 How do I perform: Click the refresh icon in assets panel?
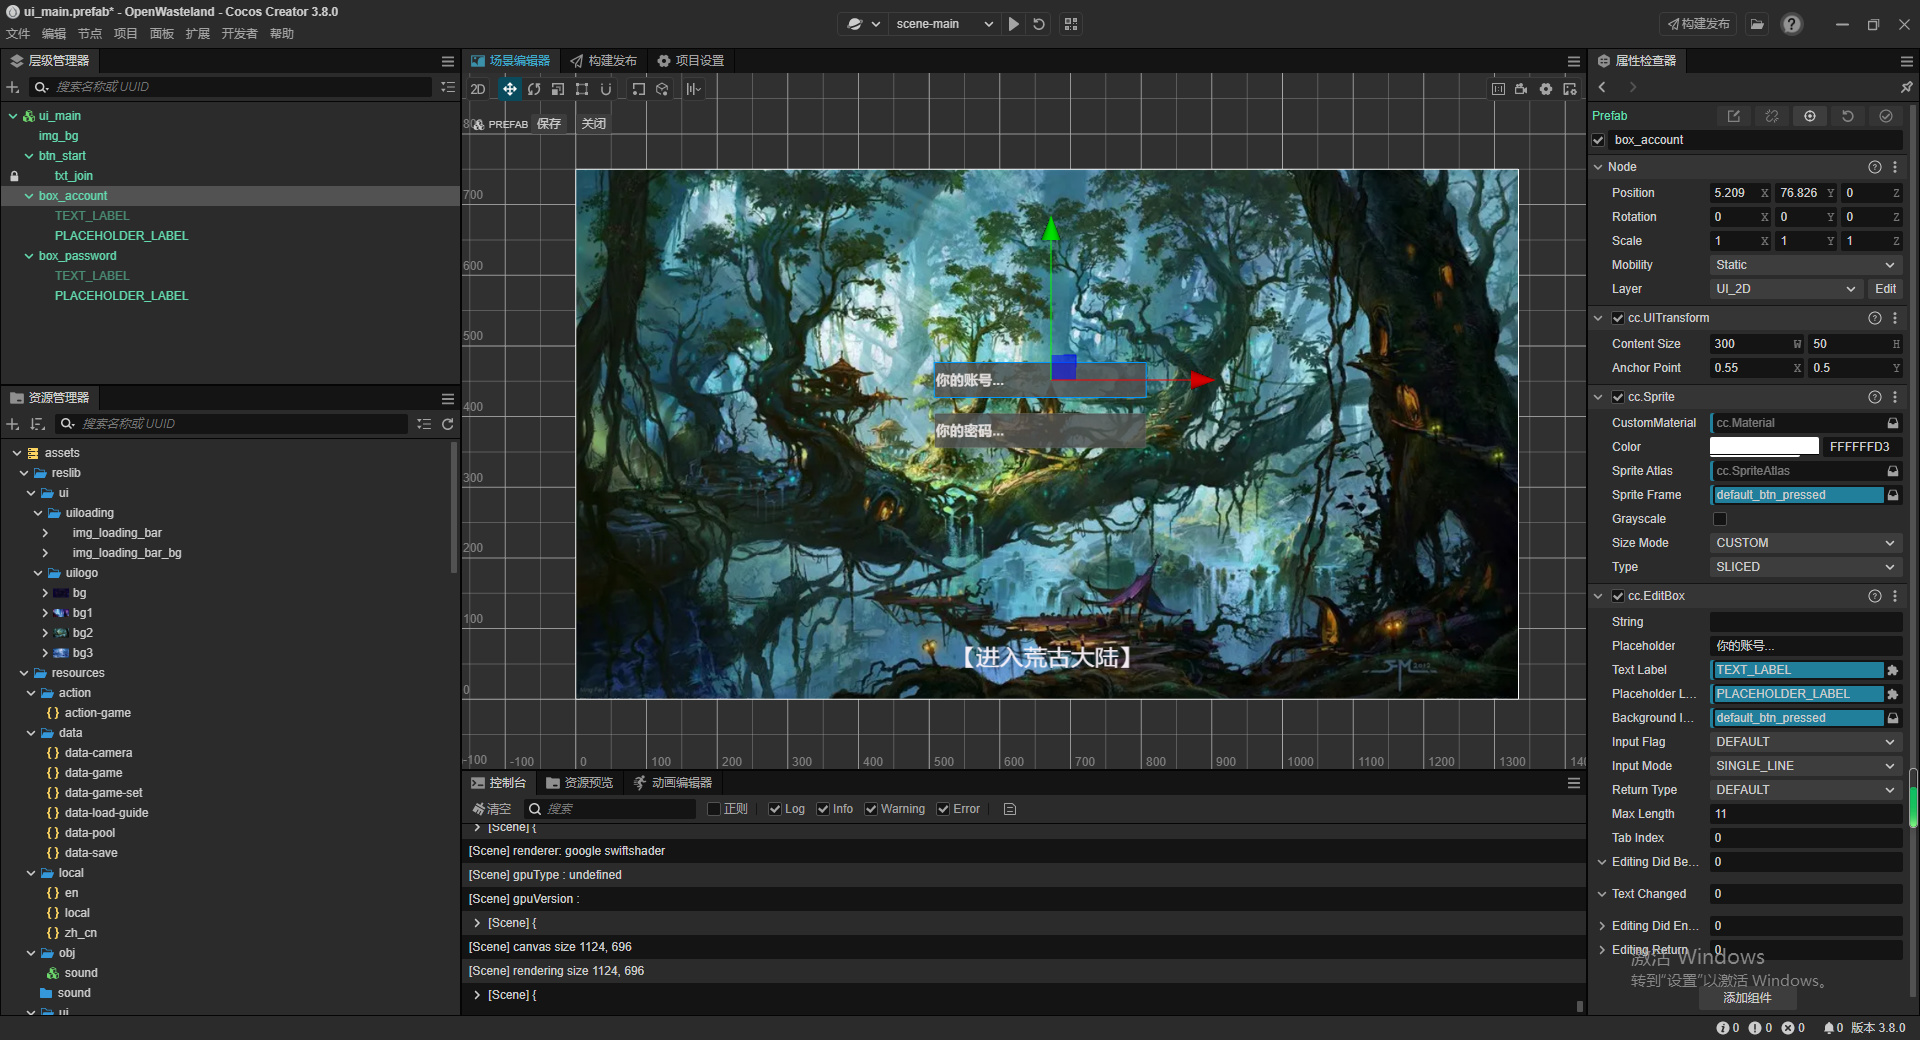click(448, 424)
